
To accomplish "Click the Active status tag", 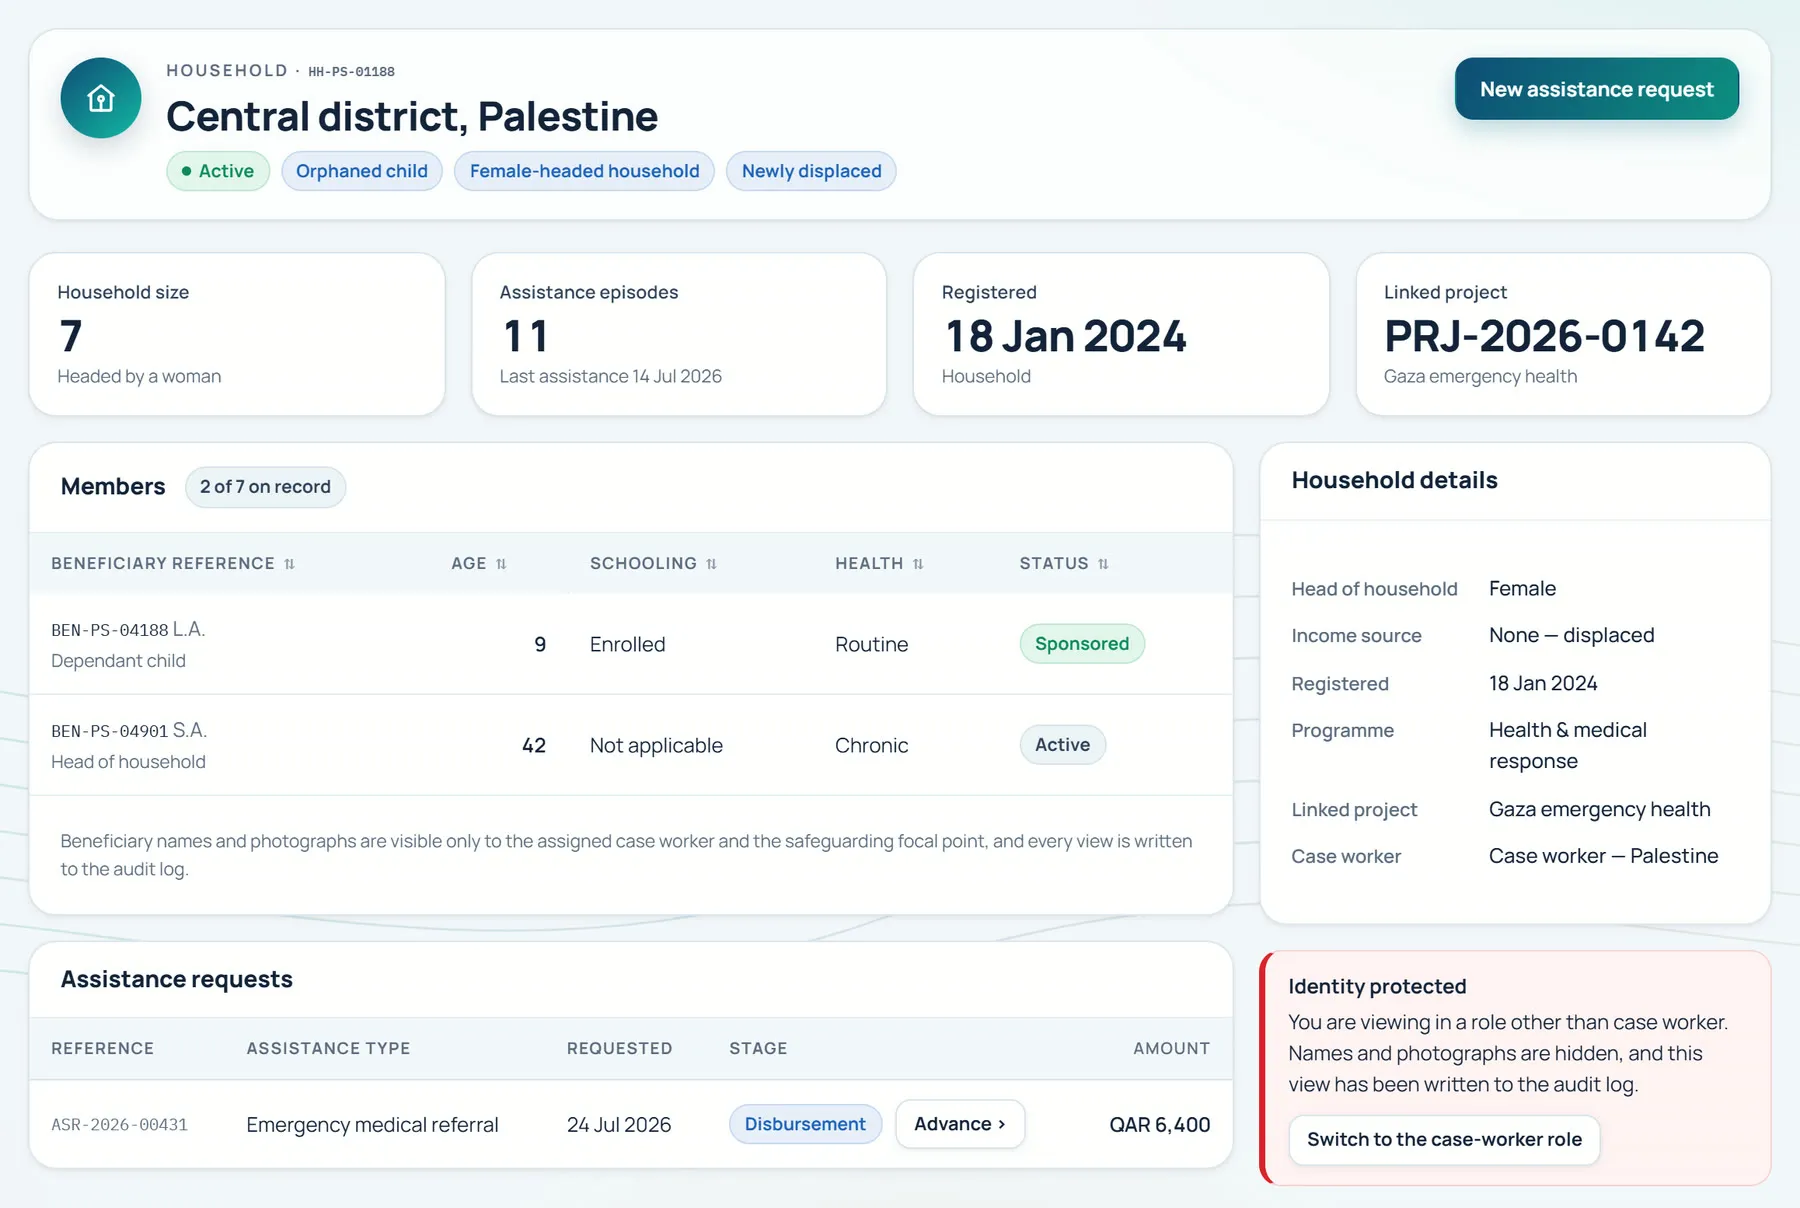I will (x=218, y=171).
